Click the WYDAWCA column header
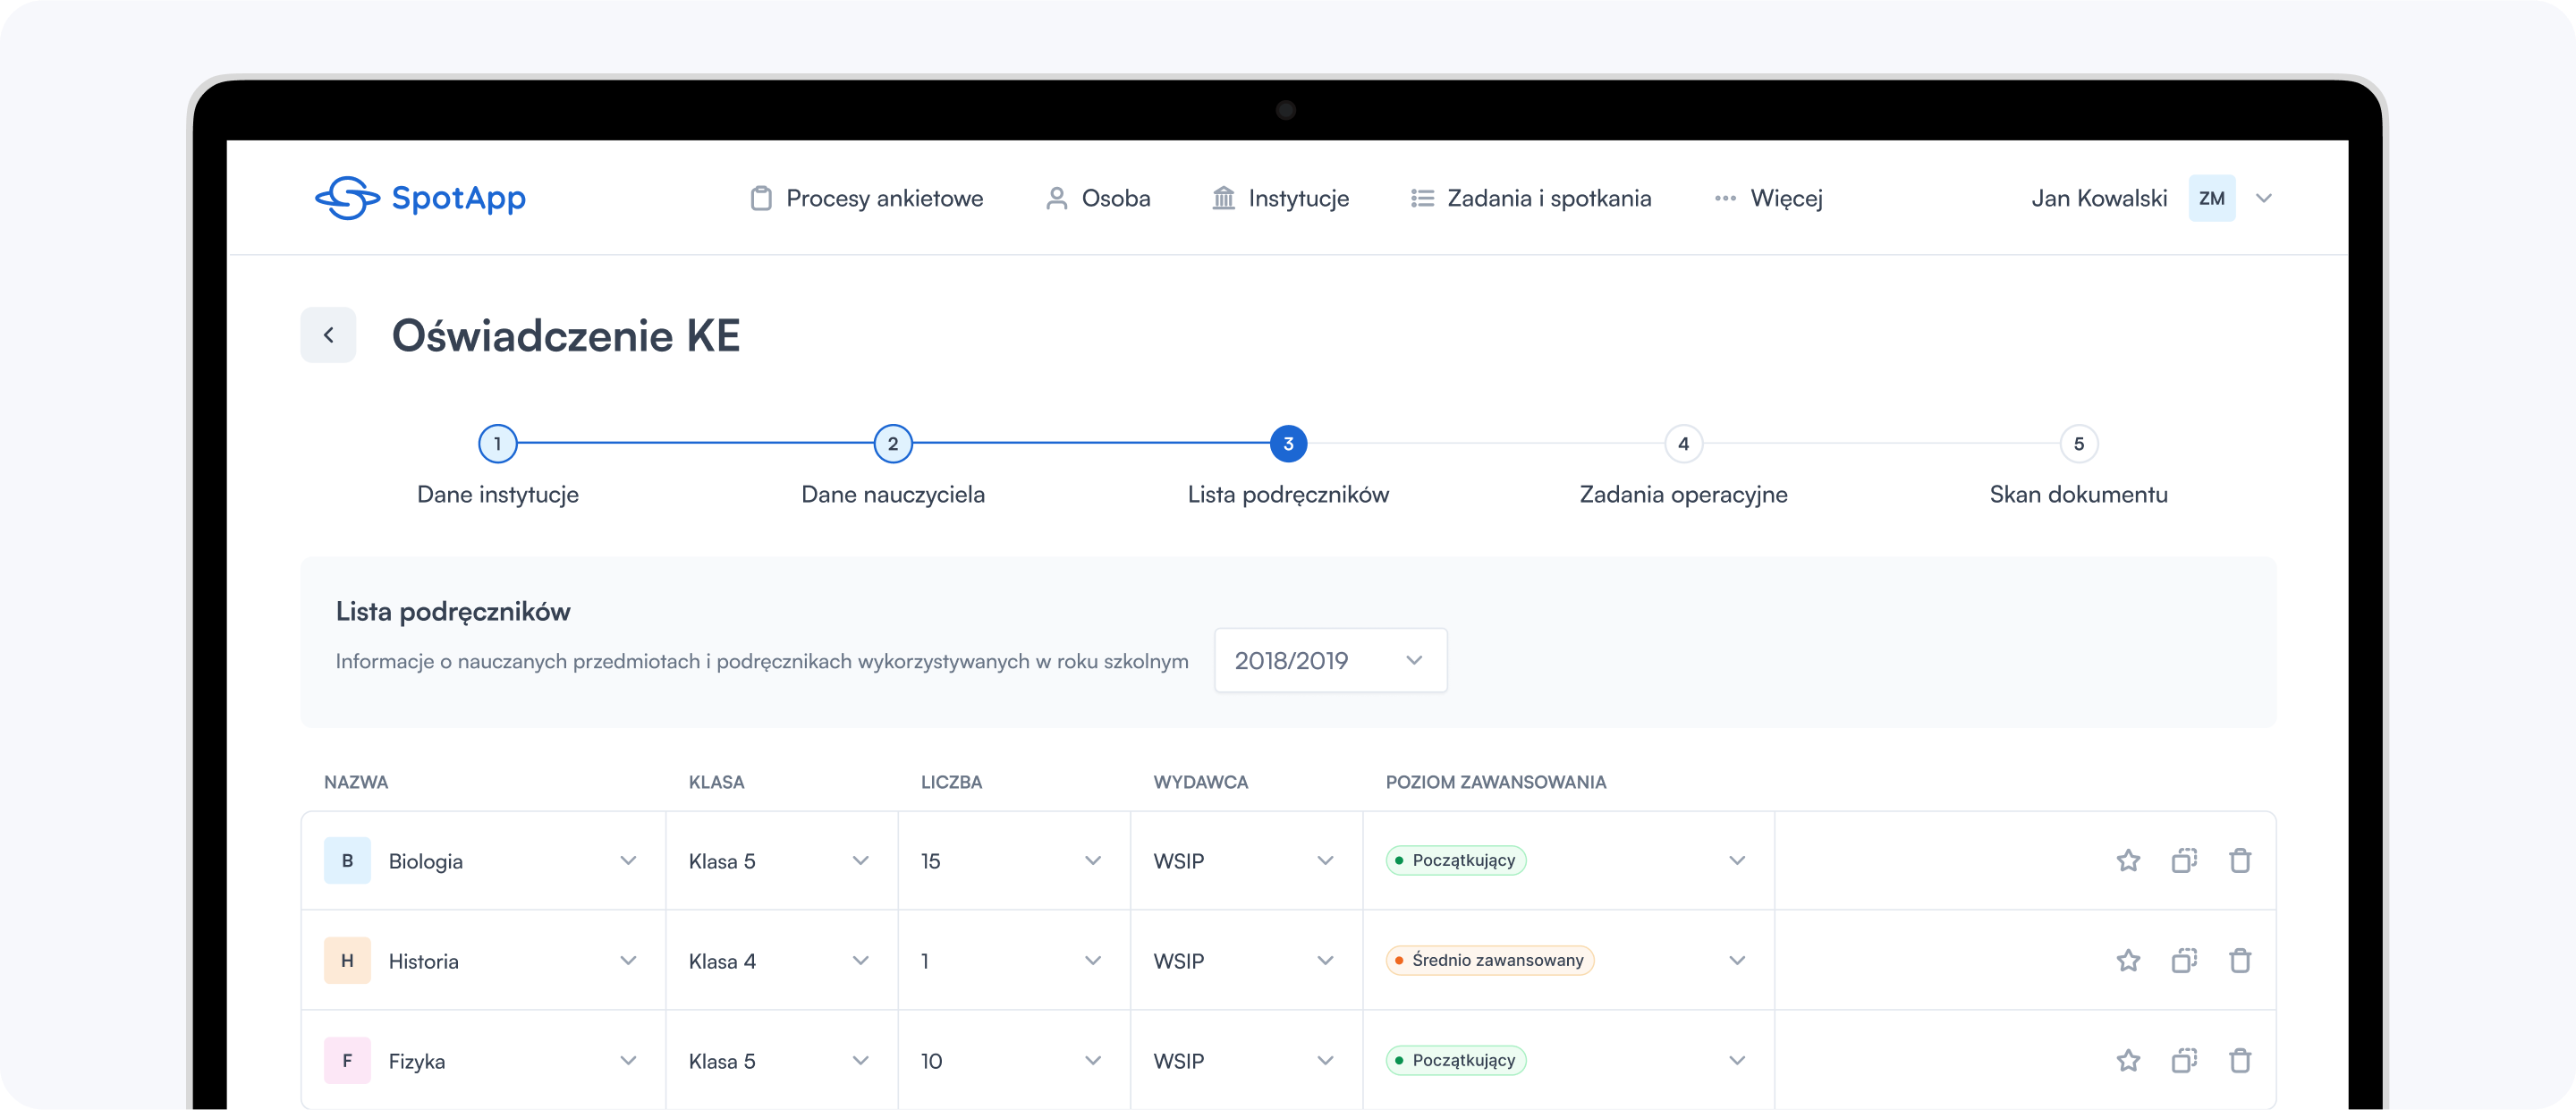This screenshot has width=2576, height=1110. pos(1200,782)
